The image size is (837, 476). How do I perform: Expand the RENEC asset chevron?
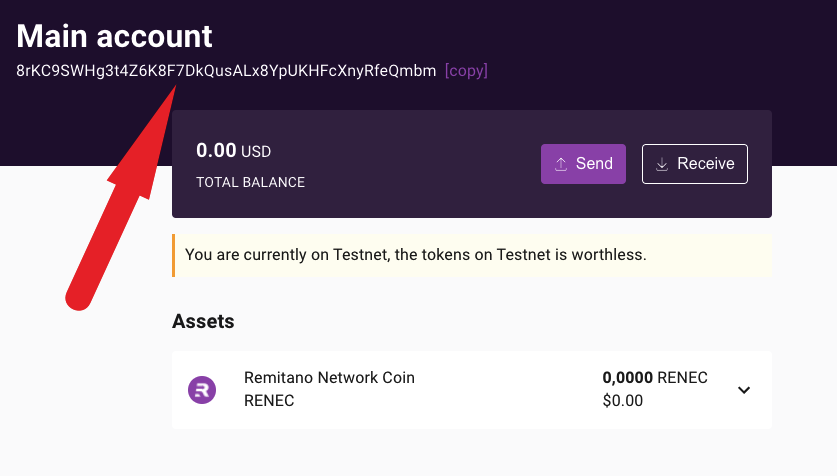744,390
